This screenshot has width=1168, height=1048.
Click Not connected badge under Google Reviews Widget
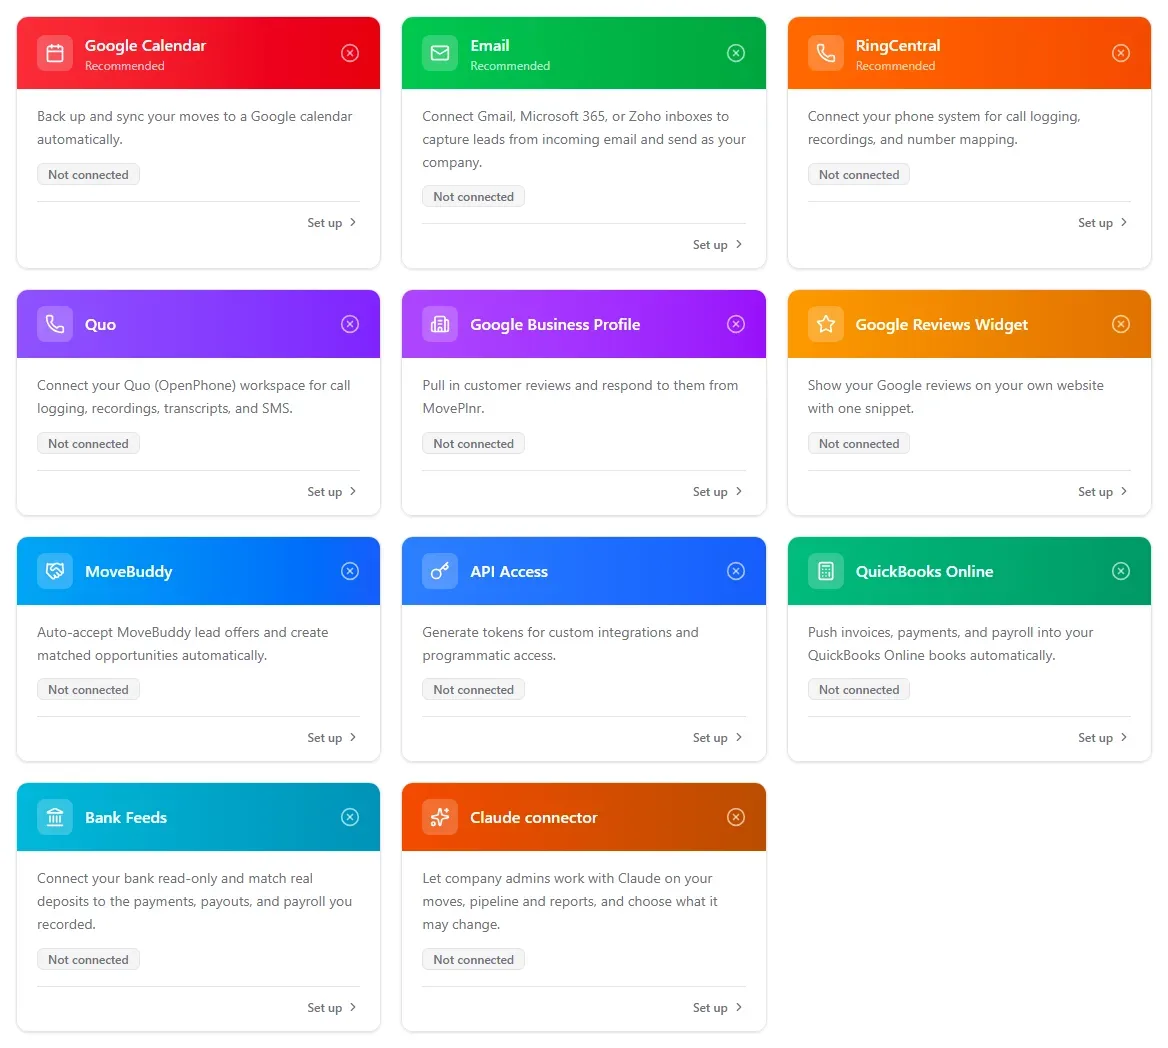point(859,444)
